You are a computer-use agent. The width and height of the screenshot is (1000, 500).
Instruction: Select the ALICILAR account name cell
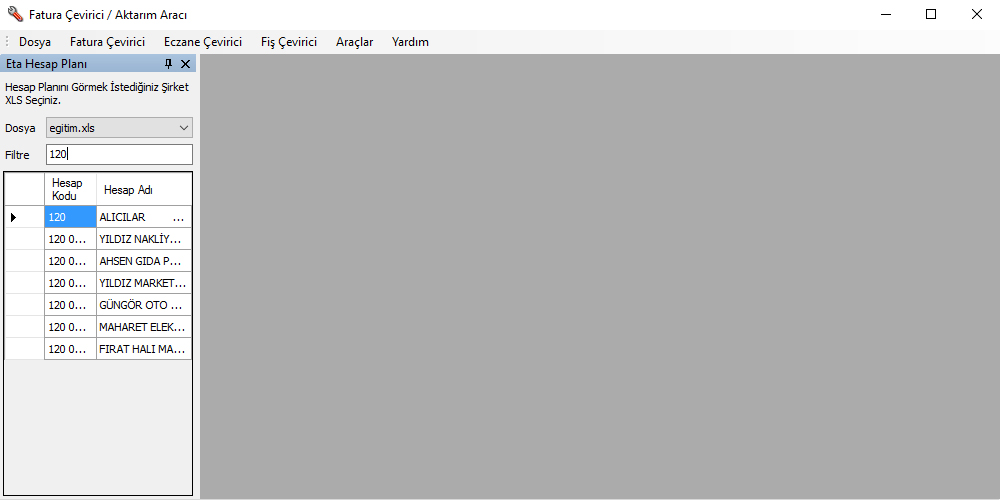(x=144, y=217)
